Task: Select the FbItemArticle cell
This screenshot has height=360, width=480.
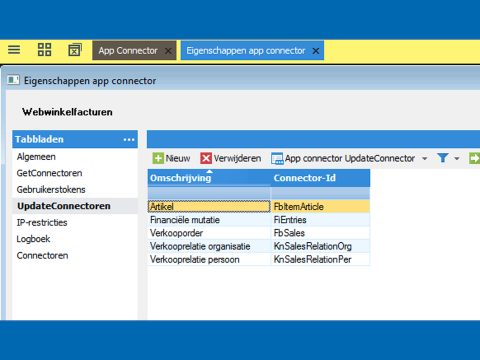Action: [320, 207]
